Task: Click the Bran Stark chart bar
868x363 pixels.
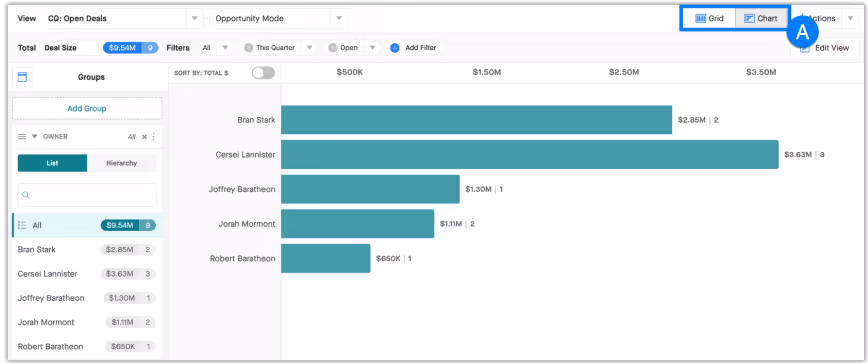Action: 477,120
